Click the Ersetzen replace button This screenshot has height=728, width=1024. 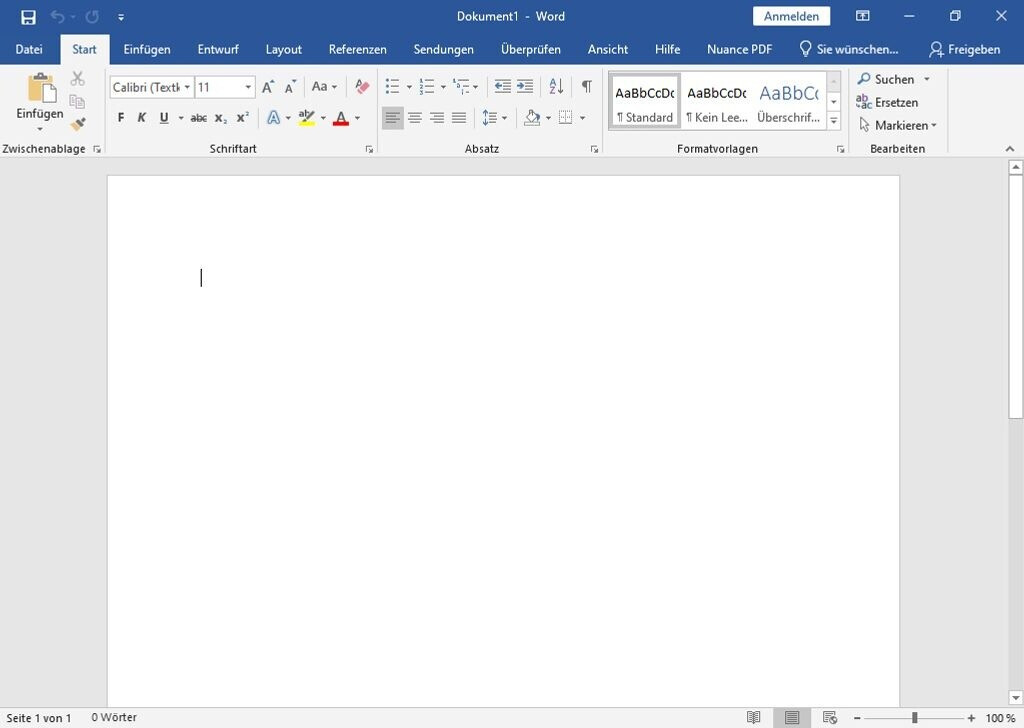(x=887, y=102)
